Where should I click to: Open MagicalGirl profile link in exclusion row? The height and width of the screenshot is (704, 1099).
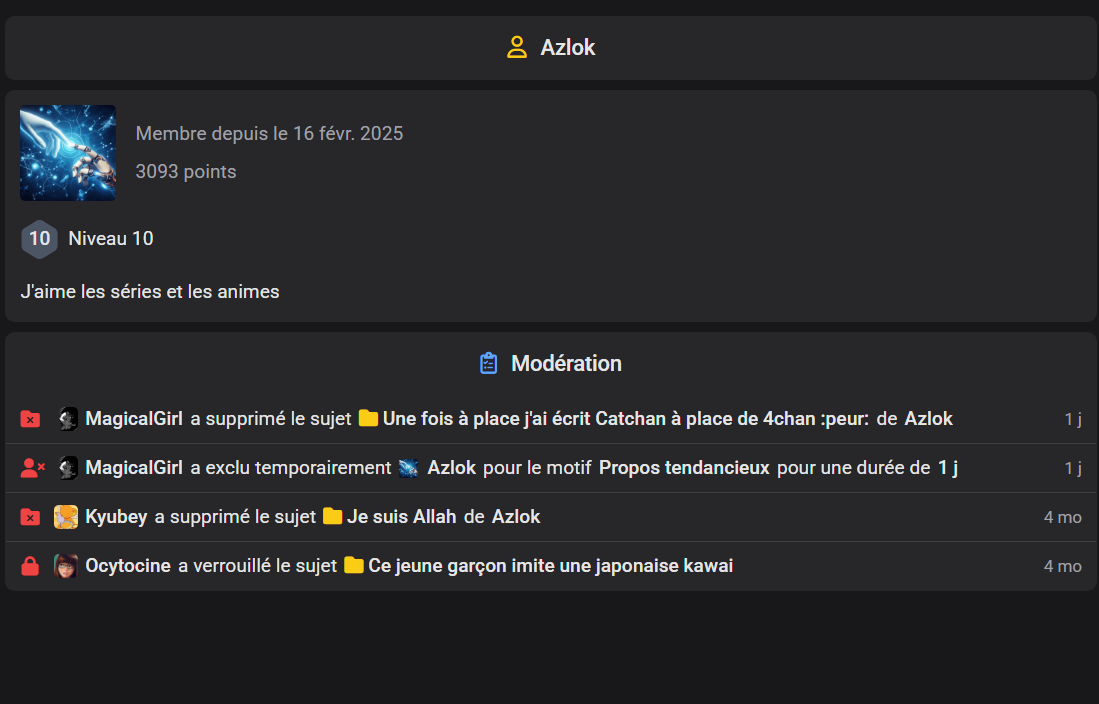click(x=134, y=468)
